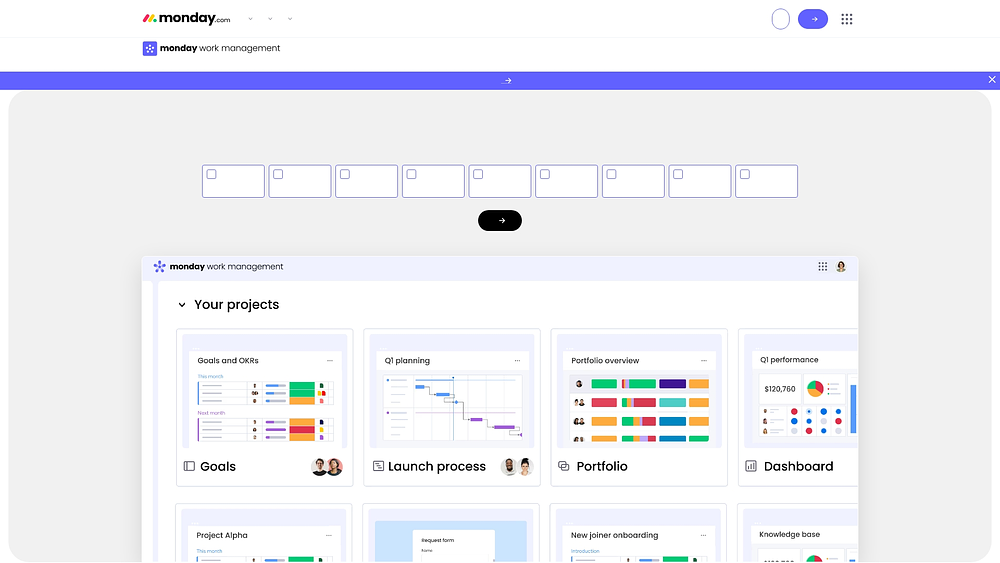Open the Q1 planning options menu
The height and width of the screenshot is (563, 1000).
(517, 361)
